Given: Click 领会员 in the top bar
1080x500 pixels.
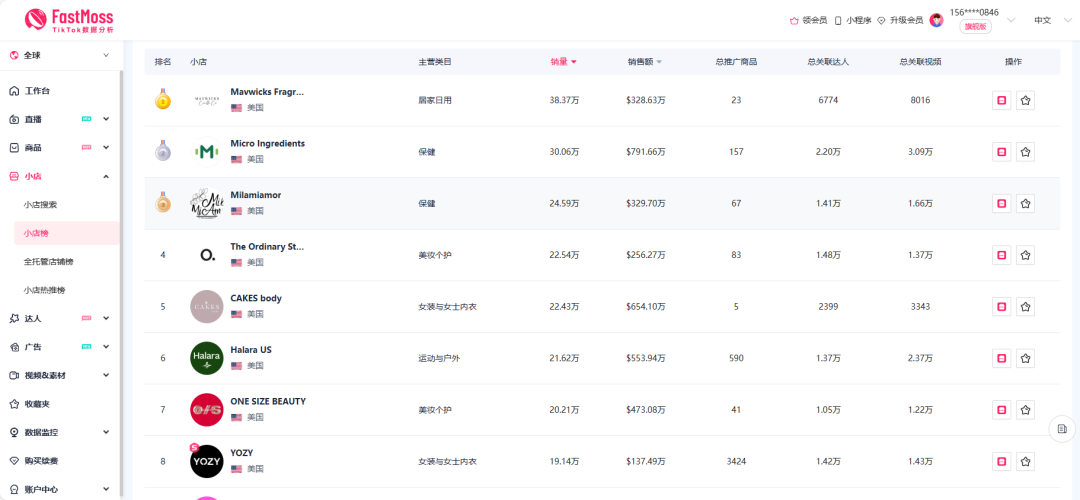Looking at the screenshot, I should pos(808,21).
